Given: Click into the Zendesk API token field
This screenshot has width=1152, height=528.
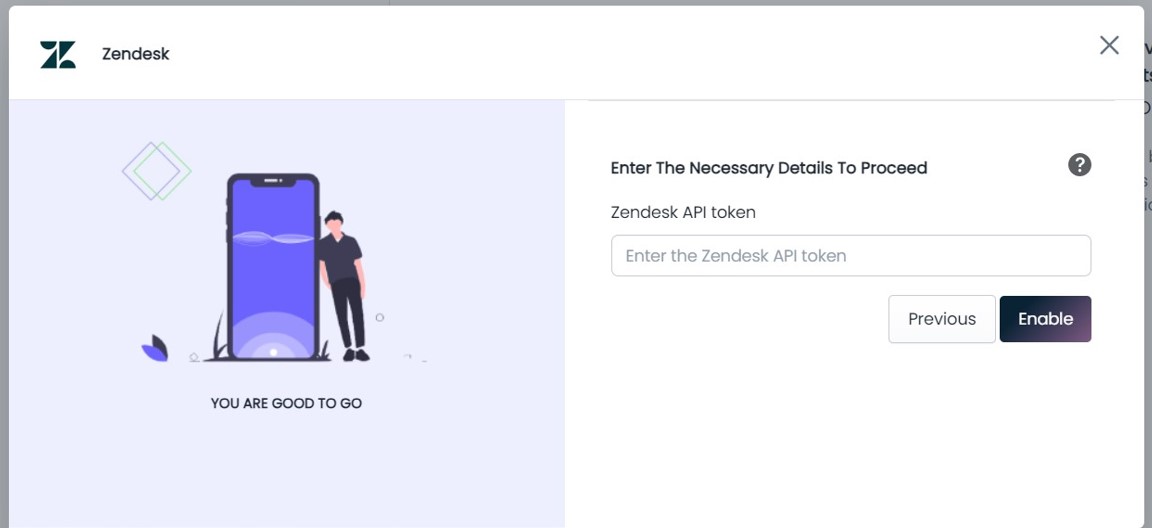Looking at the screenshot, I should [851, 256].
